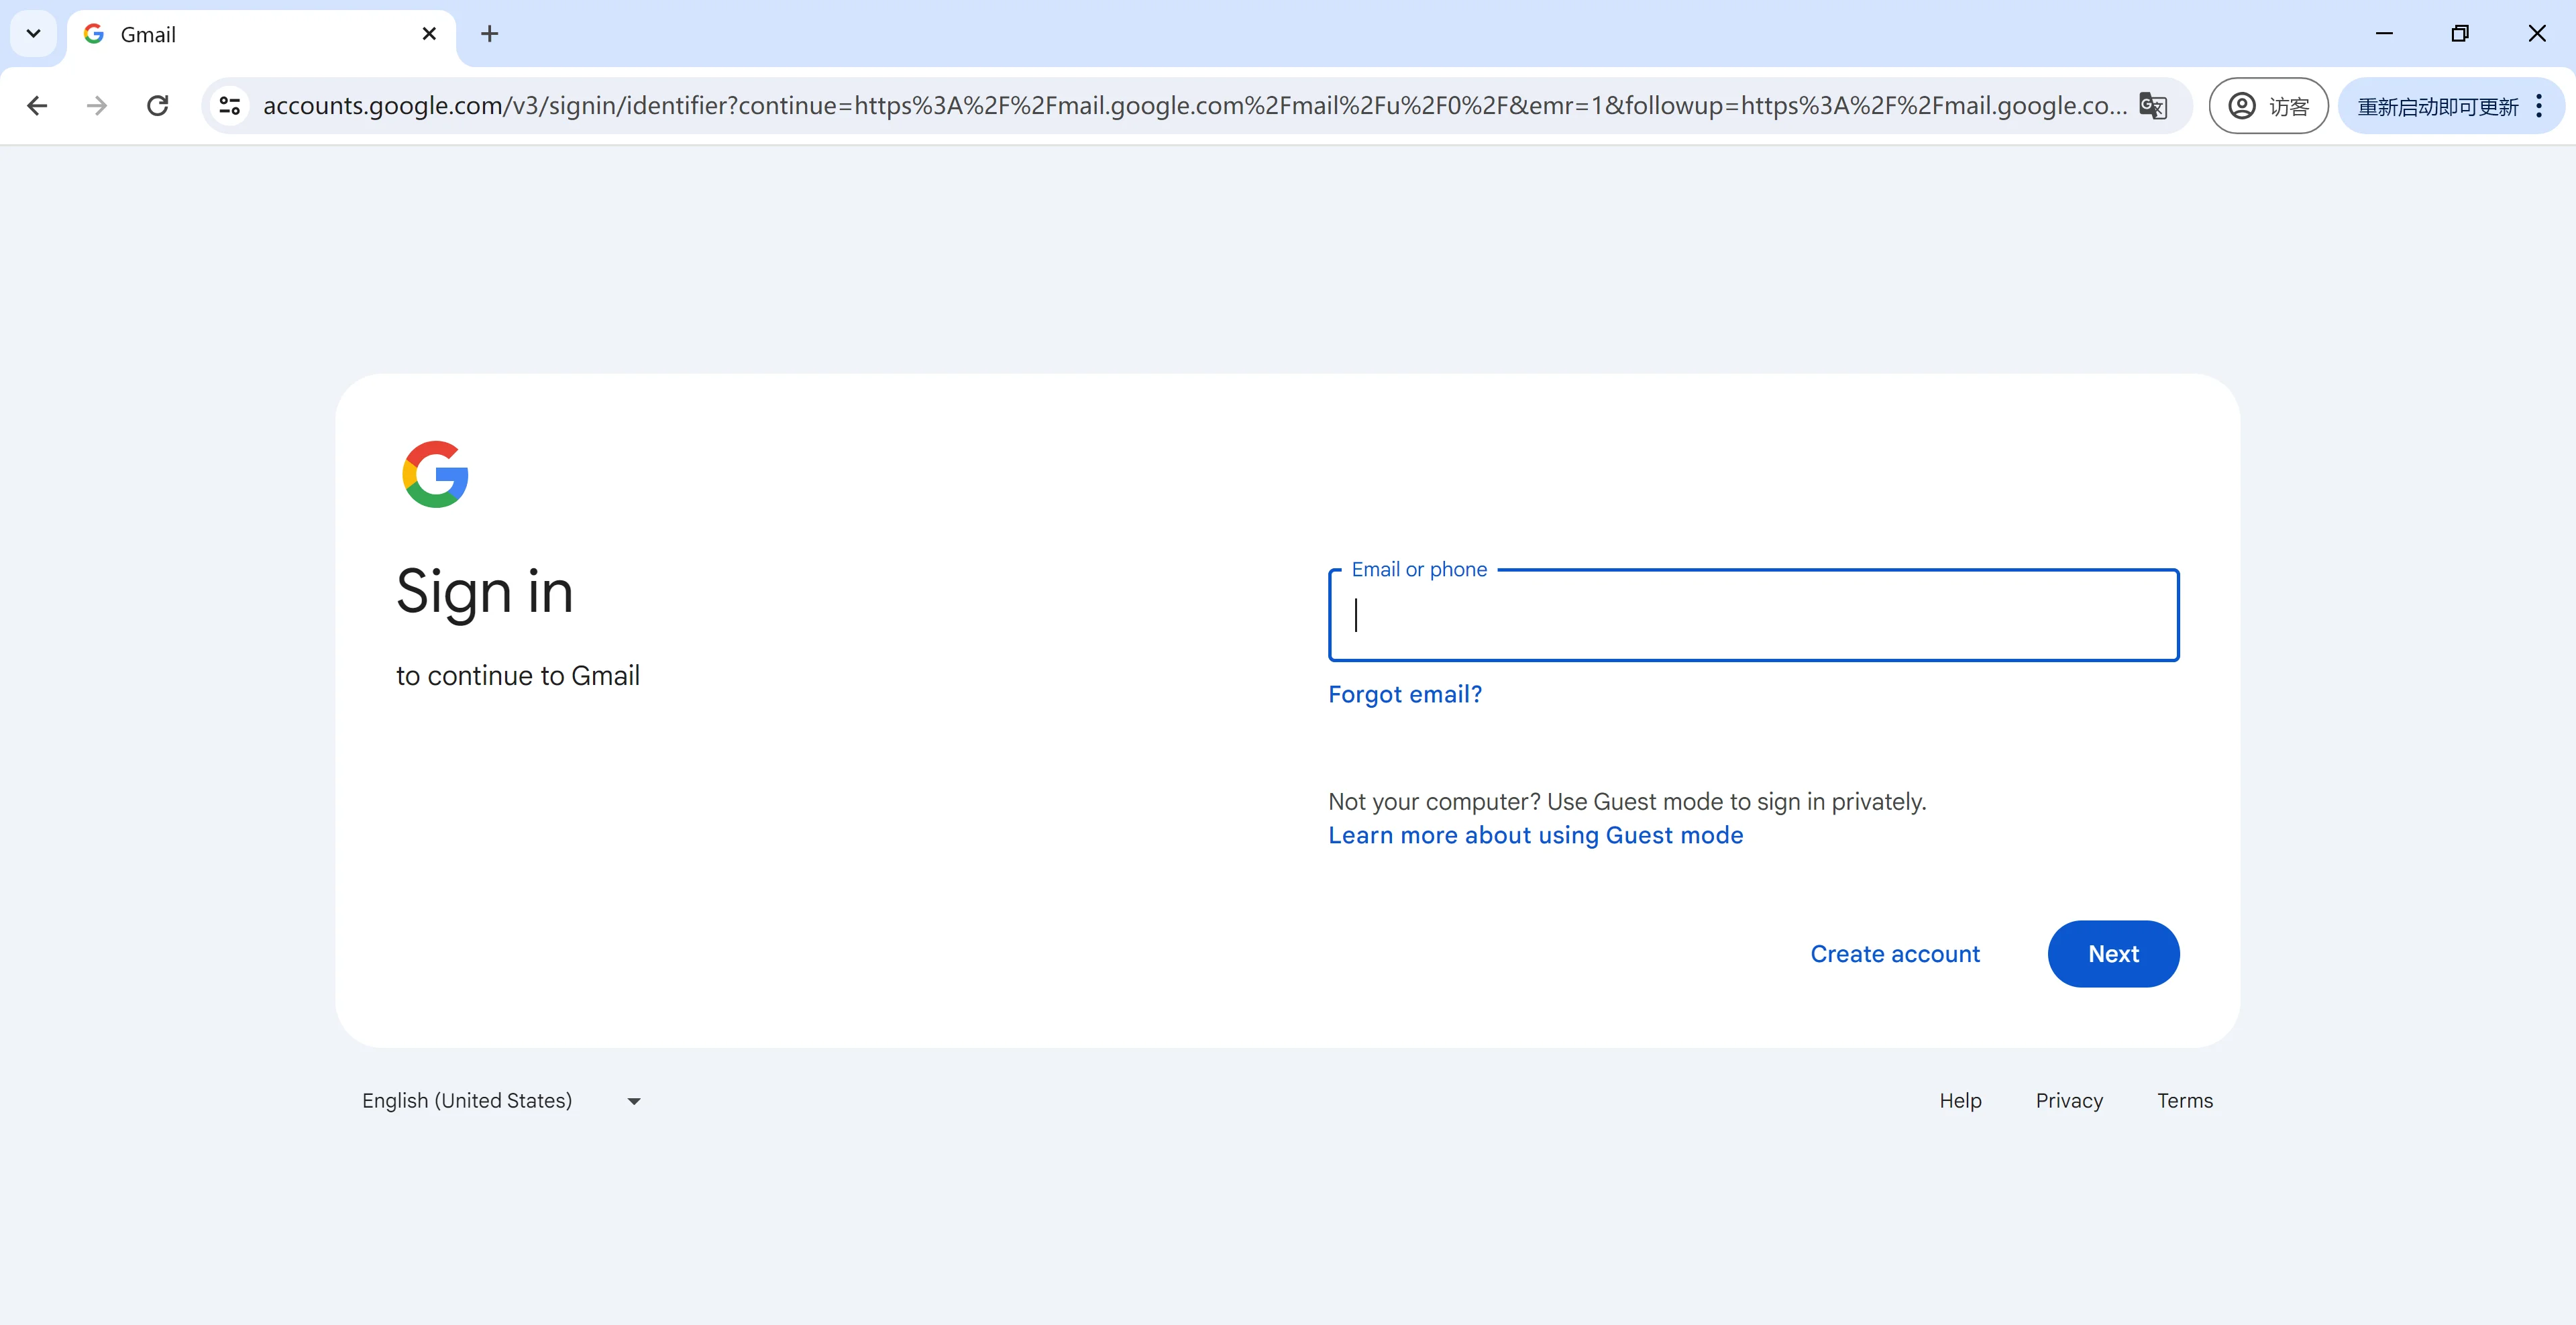This screenshot has width=2576, height=1325.
Task: Click the 'Create account' button
Action: [1895, 953]
